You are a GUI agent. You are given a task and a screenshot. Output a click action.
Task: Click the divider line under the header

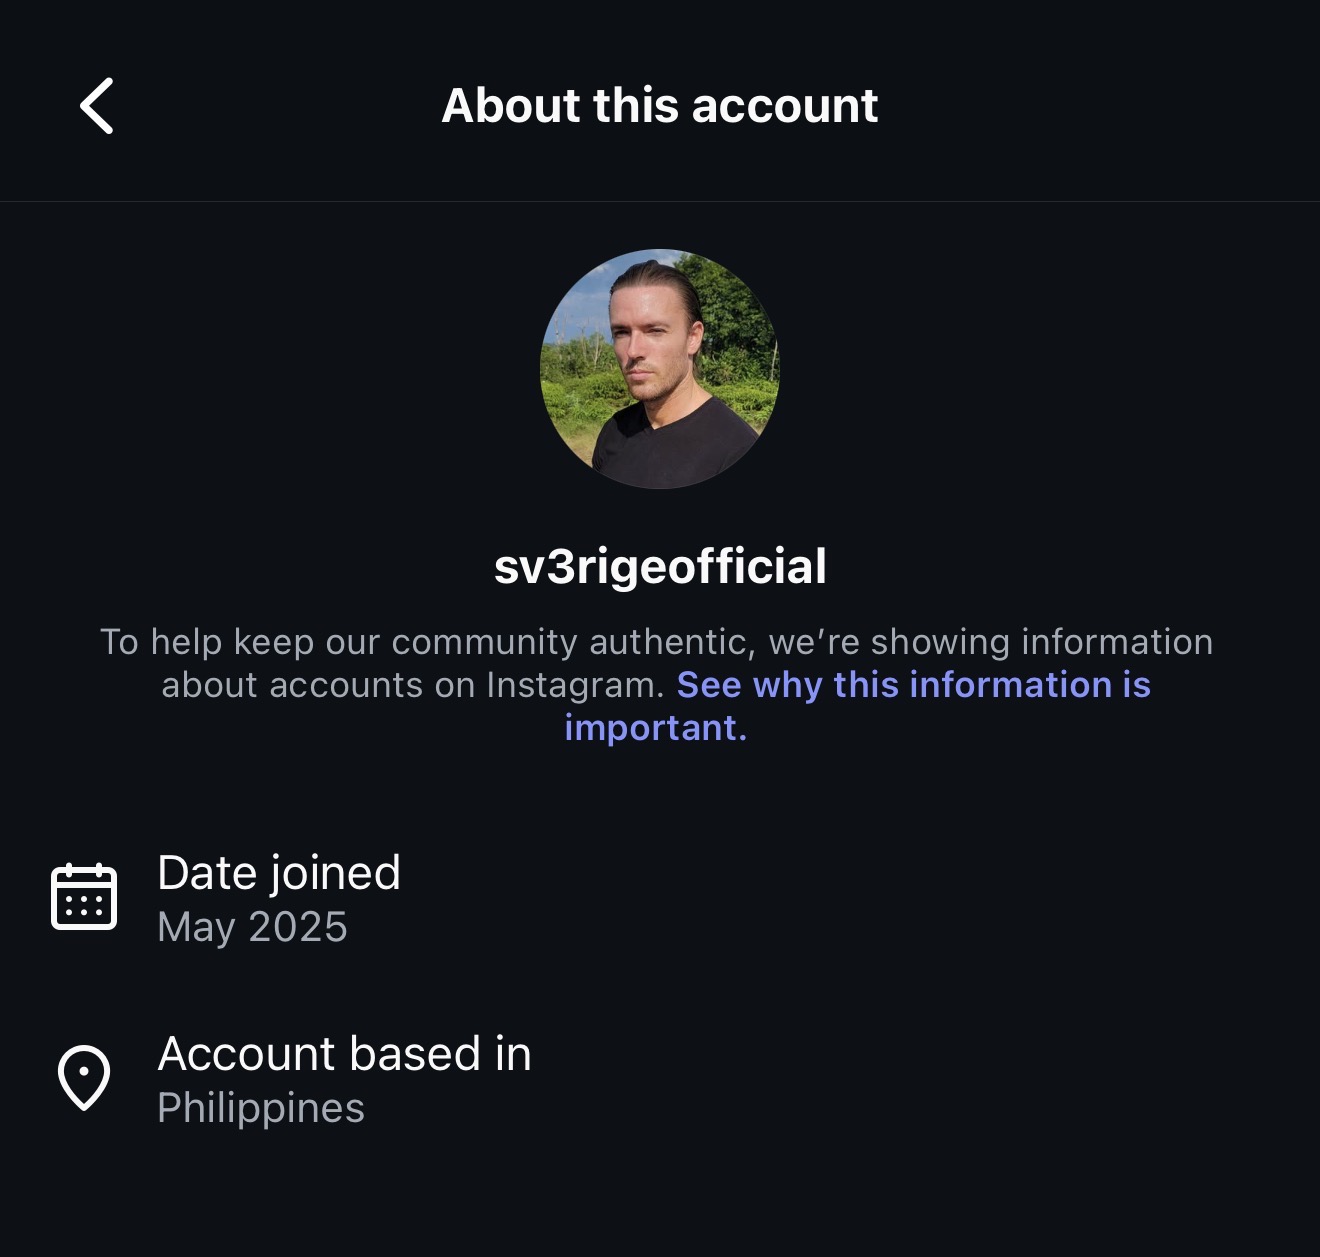[x=660, y=202]
